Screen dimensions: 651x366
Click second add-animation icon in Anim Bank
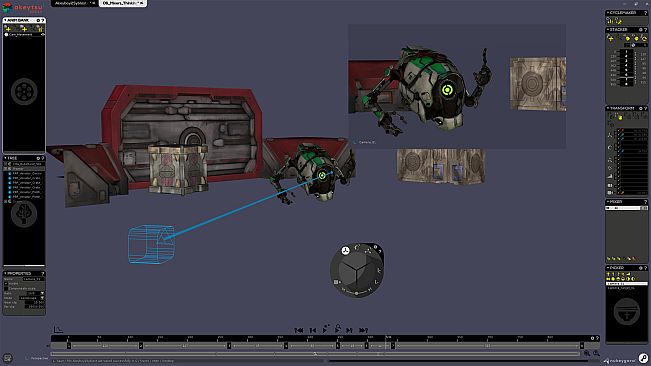[x=24, y=29]
